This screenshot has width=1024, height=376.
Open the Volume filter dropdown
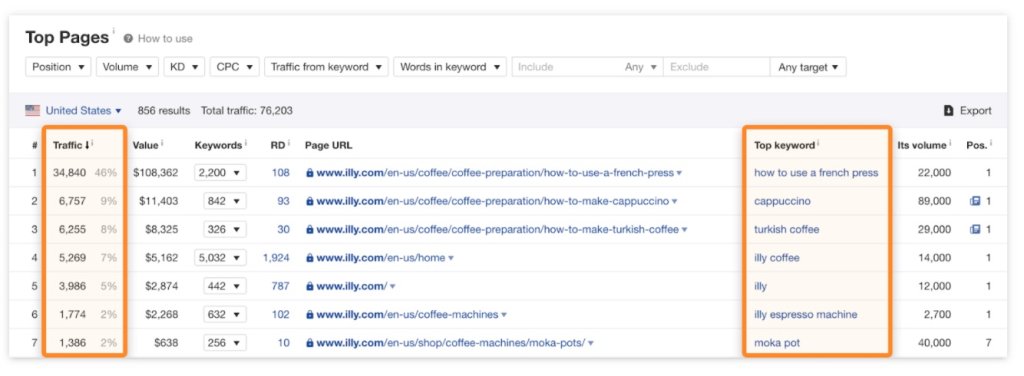point(127,67)
